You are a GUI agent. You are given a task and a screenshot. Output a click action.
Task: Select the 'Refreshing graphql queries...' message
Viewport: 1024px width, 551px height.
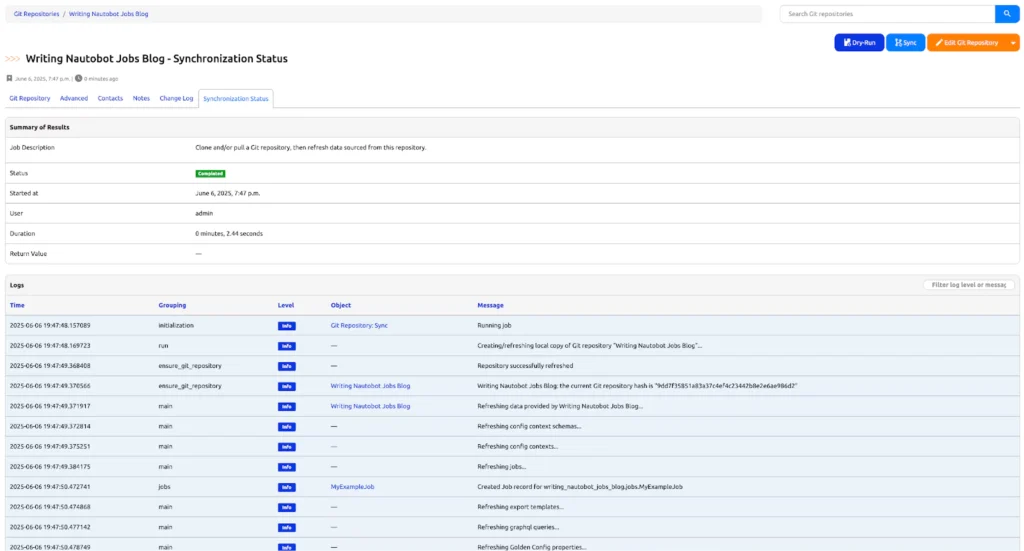[518, 527]
